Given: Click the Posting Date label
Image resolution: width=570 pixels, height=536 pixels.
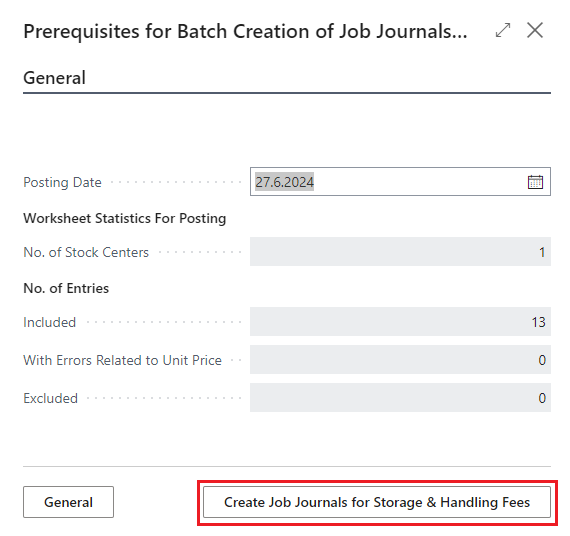Looking at the screenshot, I should pyautogui.click(x=62, y=182).
